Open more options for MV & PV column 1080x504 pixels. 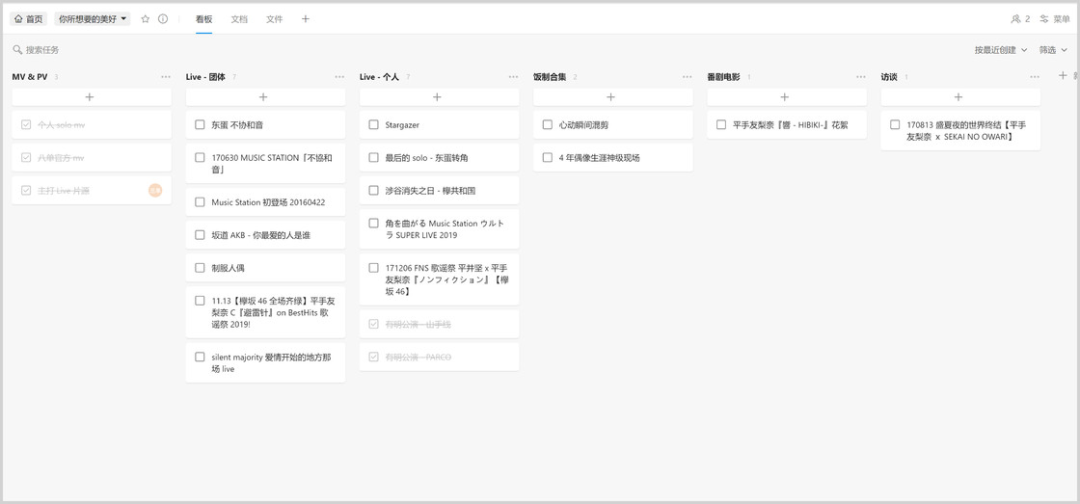[x=166, y=77]
